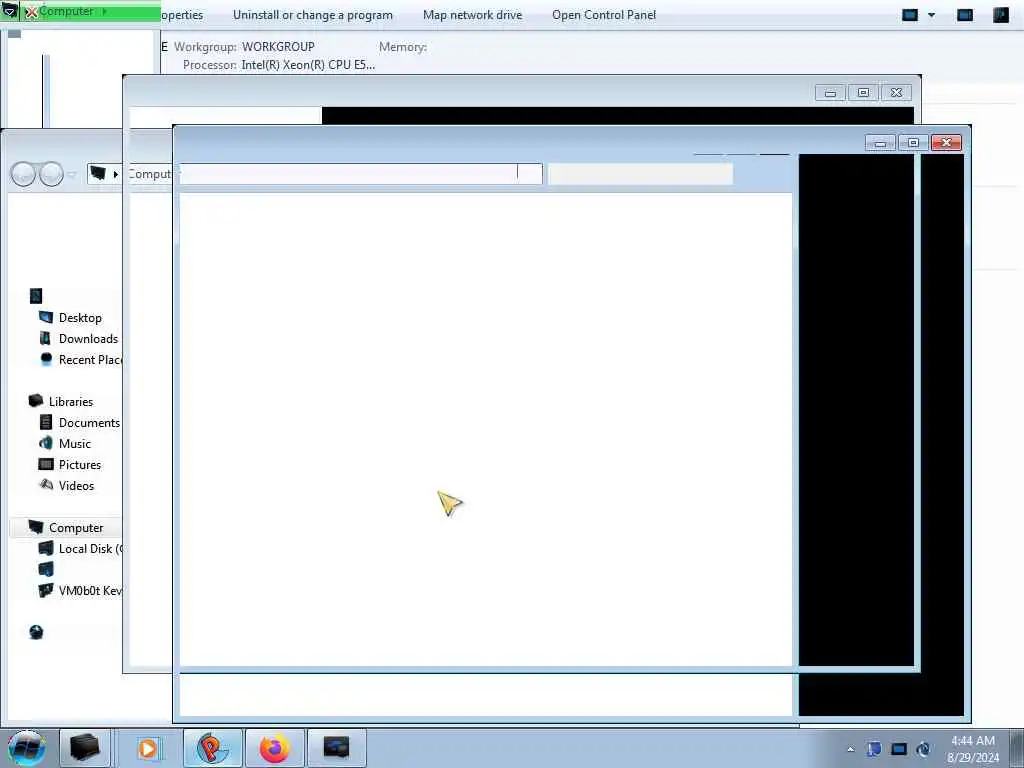Open the Videos library
Image resolution: width=1024 pixels, height=768 pixels.
(x=76, y=485)
